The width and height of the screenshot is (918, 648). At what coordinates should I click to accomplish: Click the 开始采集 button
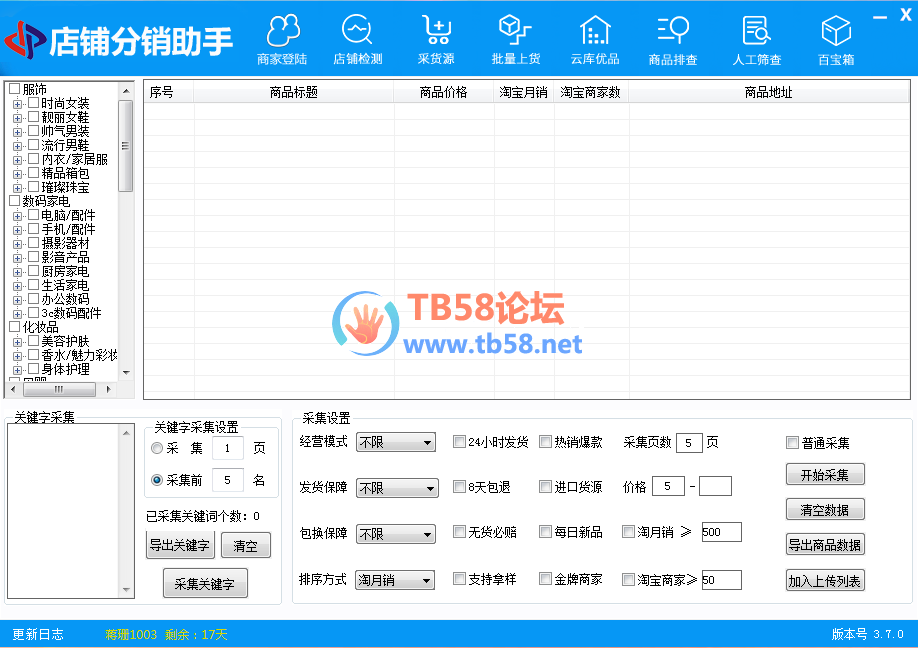point(825,475)
